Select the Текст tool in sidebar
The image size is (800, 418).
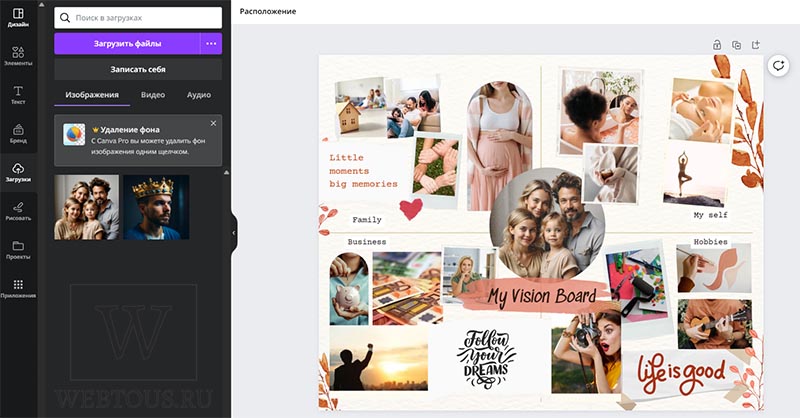[18, 94]
